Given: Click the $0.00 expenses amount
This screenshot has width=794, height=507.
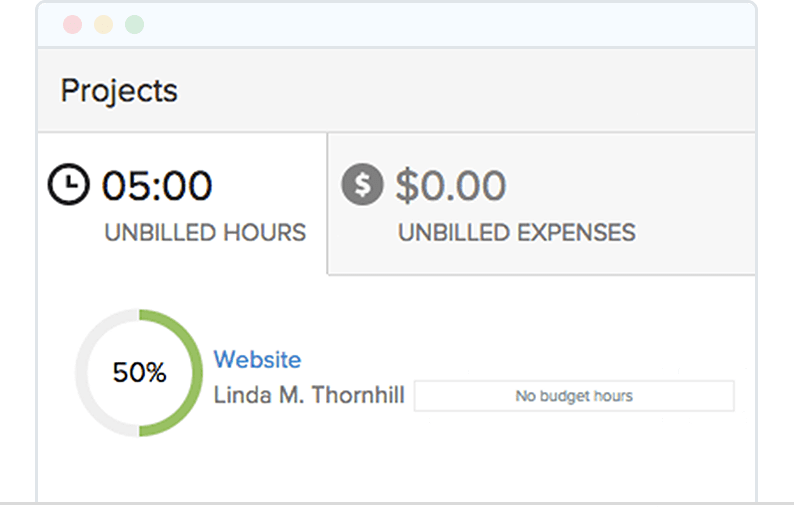Looking at the screenshot, I should point(450,186).
